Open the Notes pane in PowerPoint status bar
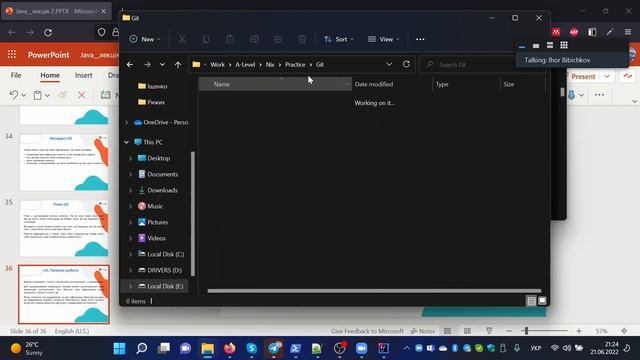 423,331
